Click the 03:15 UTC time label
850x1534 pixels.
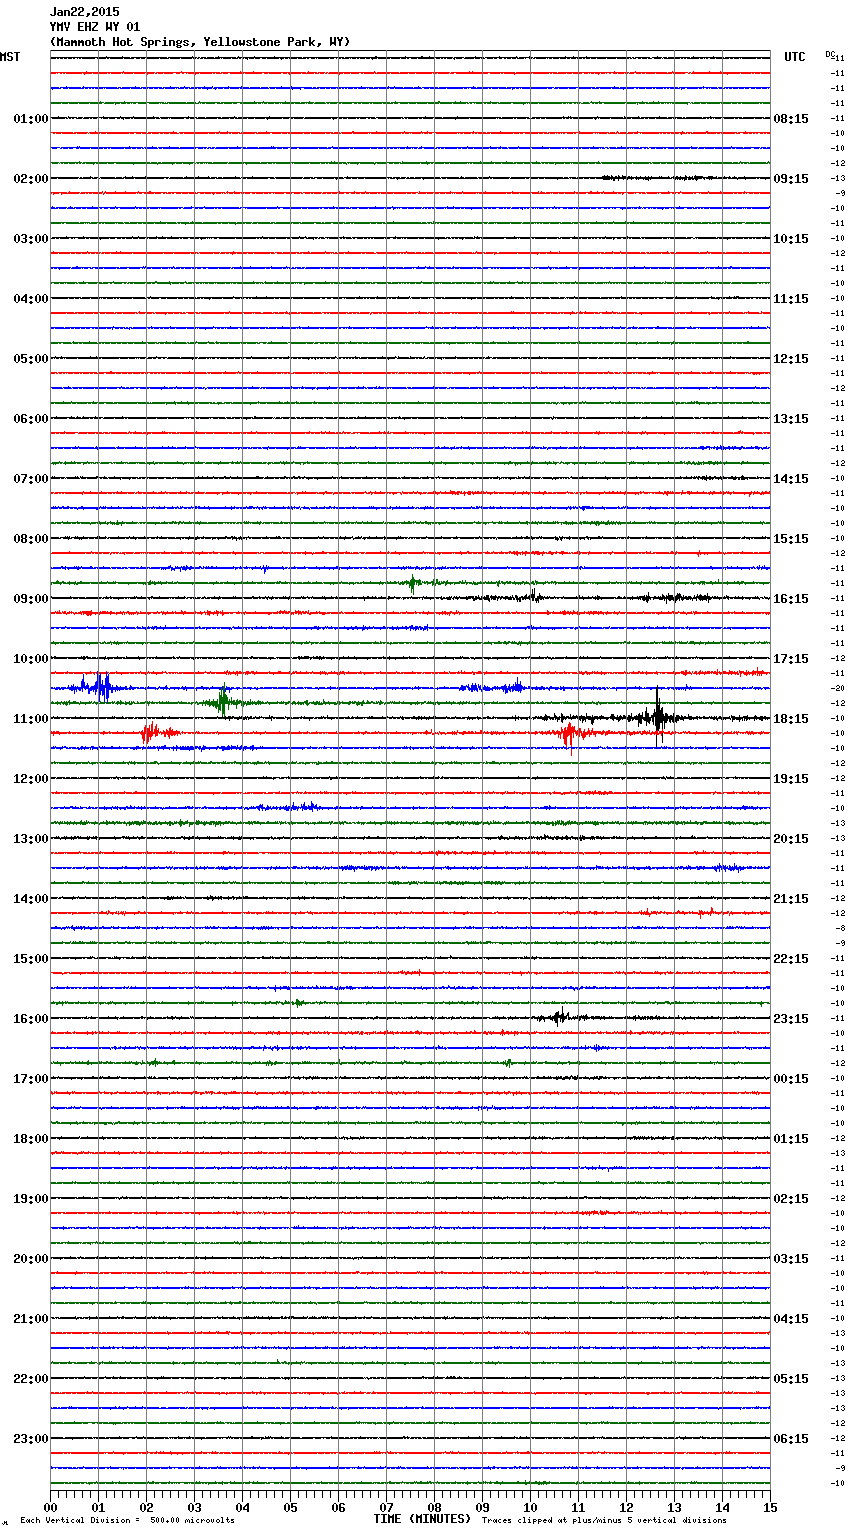coord(791,1259)
